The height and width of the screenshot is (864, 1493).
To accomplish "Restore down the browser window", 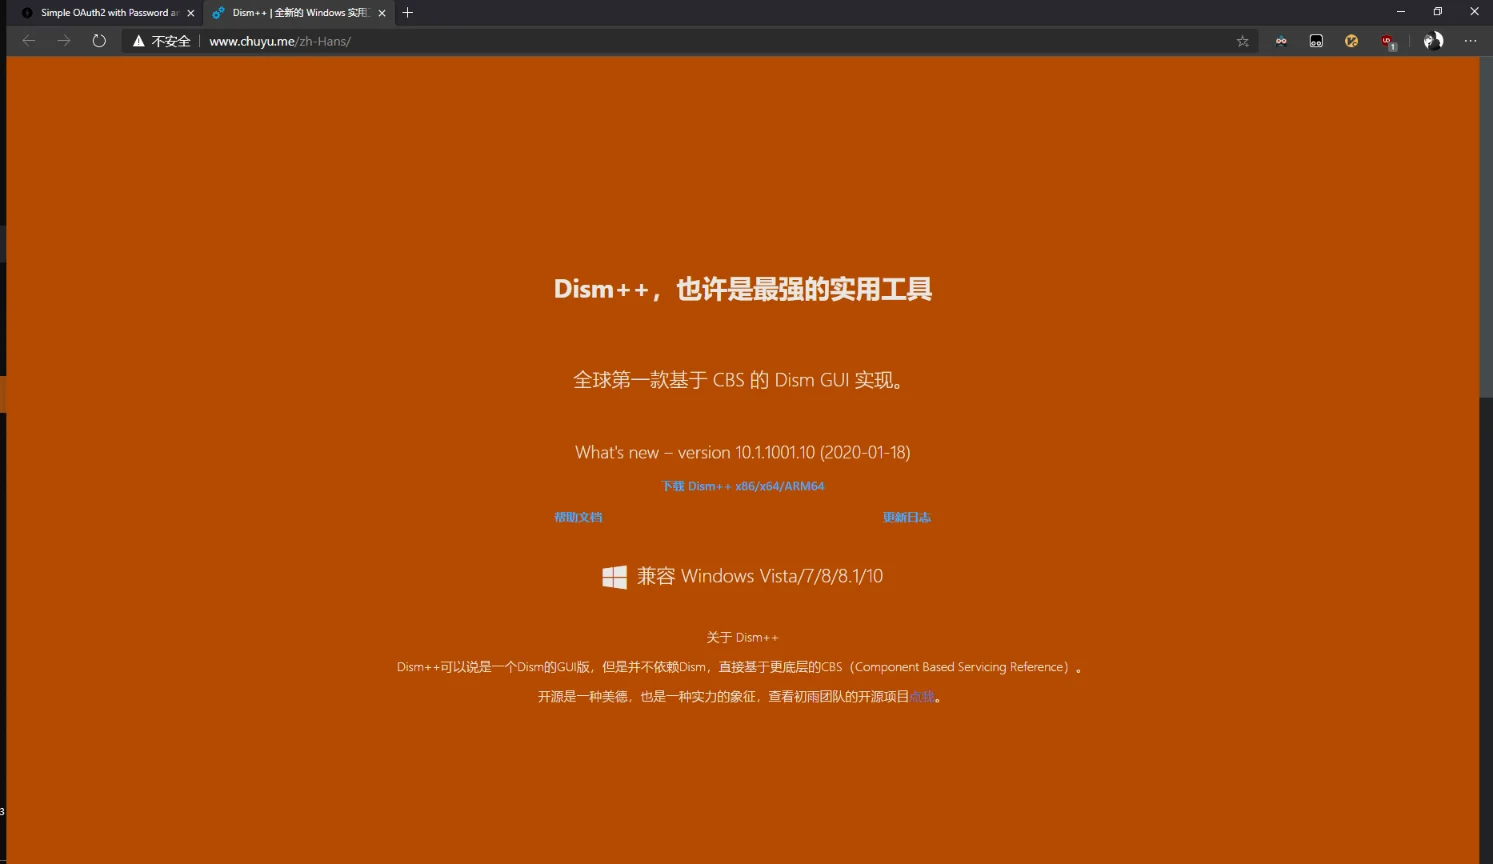I will tap(1437, 12).
